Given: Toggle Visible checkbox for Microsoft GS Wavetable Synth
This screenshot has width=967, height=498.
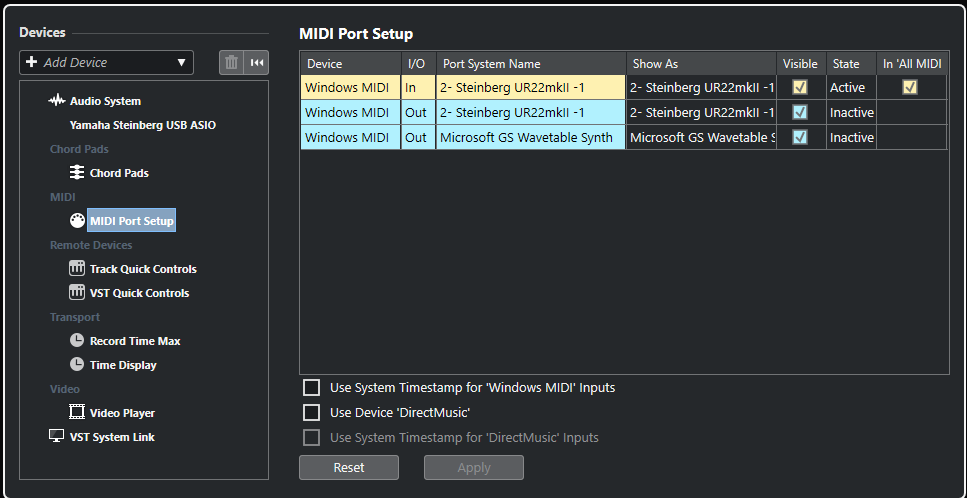Looking at the screenshot, I should [800, 137].
